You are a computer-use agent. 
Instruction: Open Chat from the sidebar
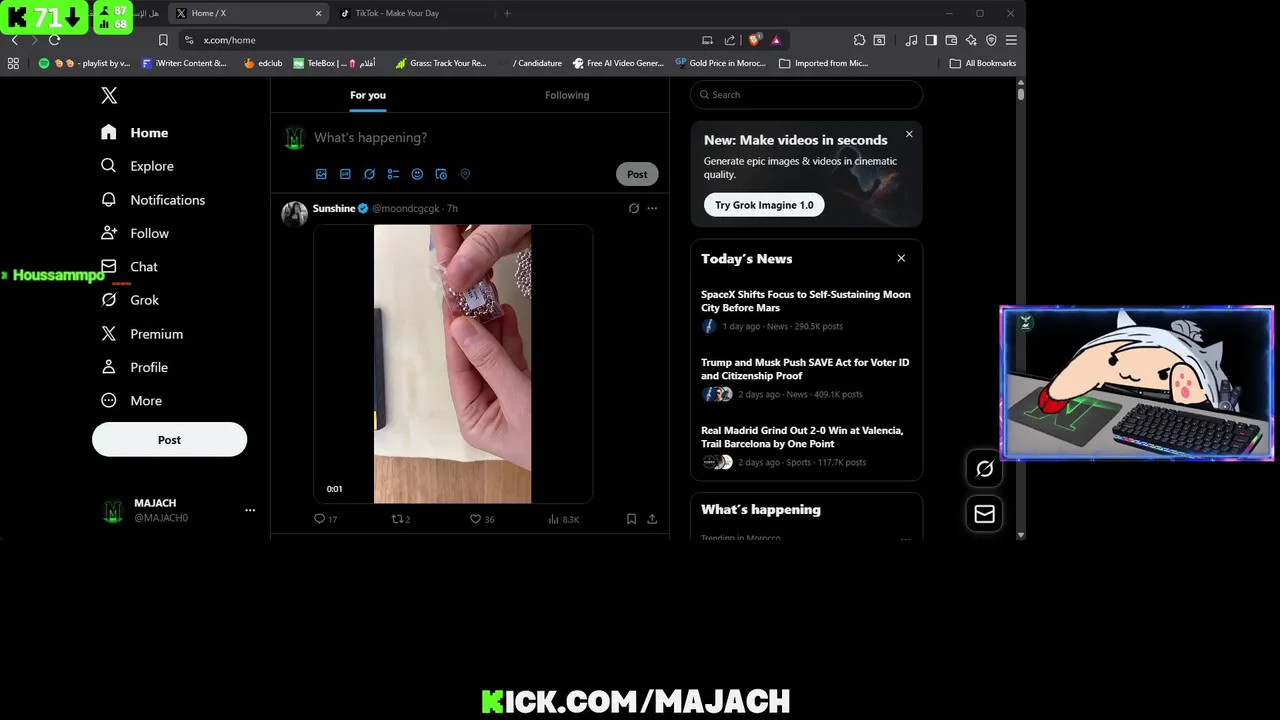point(130,267)
